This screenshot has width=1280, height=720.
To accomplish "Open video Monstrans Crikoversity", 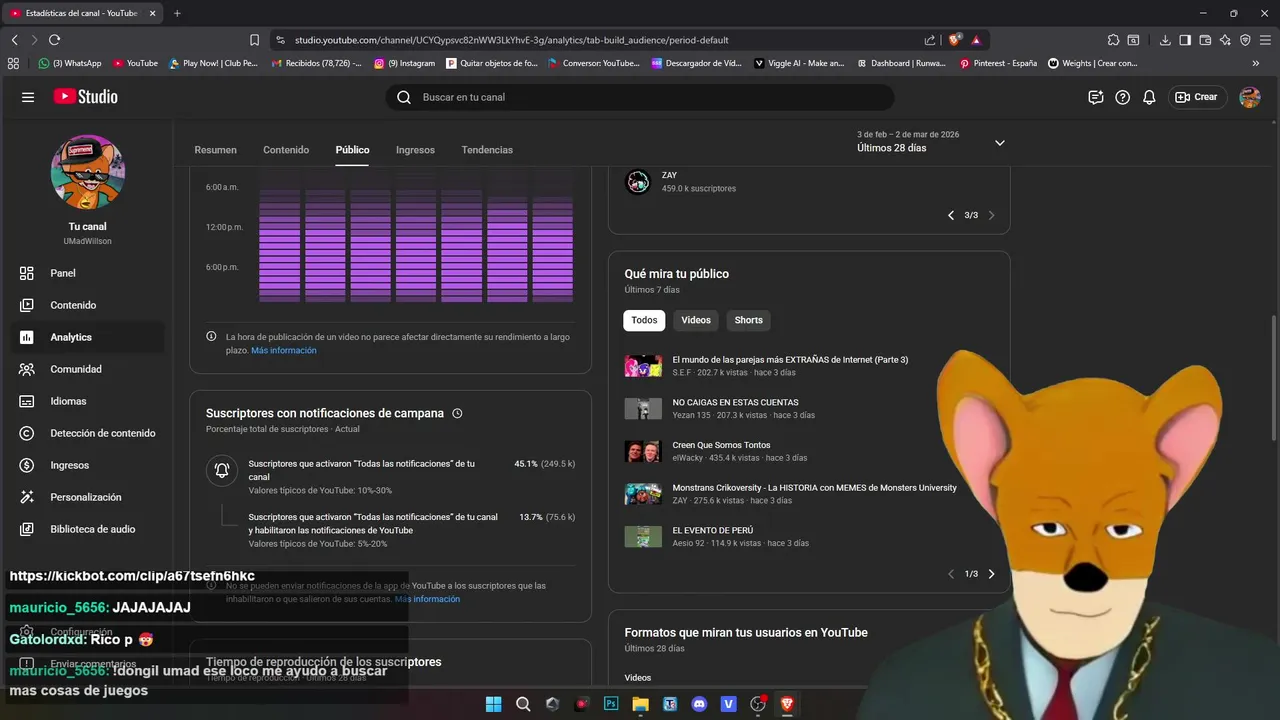I will (814, 488).
